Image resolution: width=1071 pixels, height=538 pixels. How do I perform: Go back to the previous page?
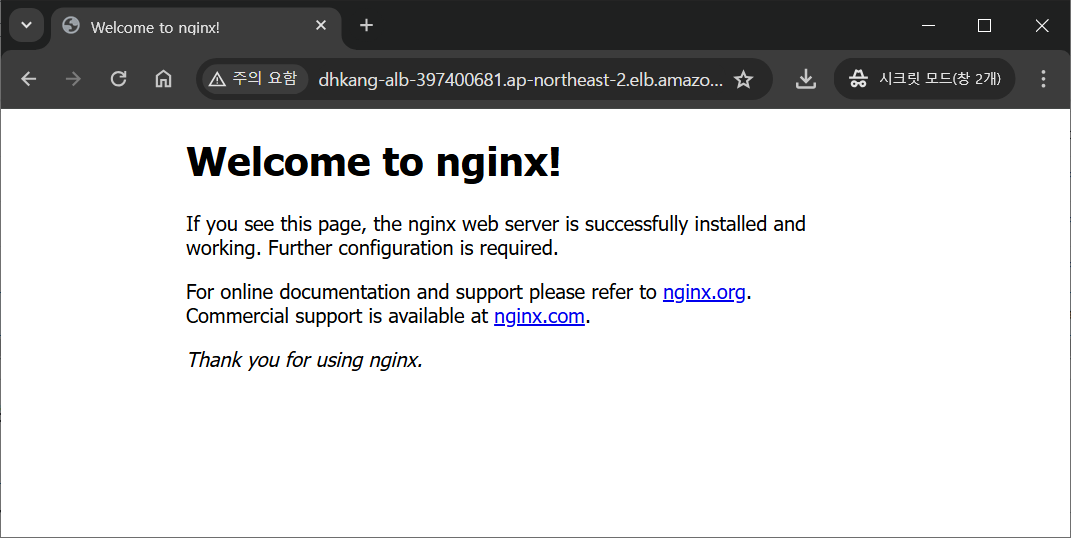tap(29, 79)
